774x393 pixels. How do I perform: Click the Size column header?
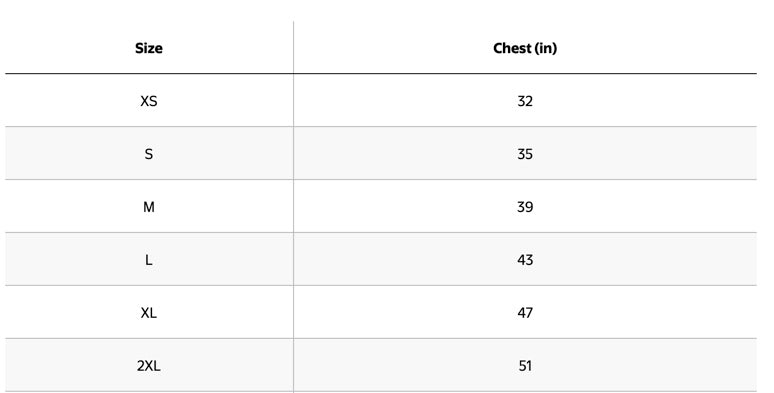coord(149,48)
